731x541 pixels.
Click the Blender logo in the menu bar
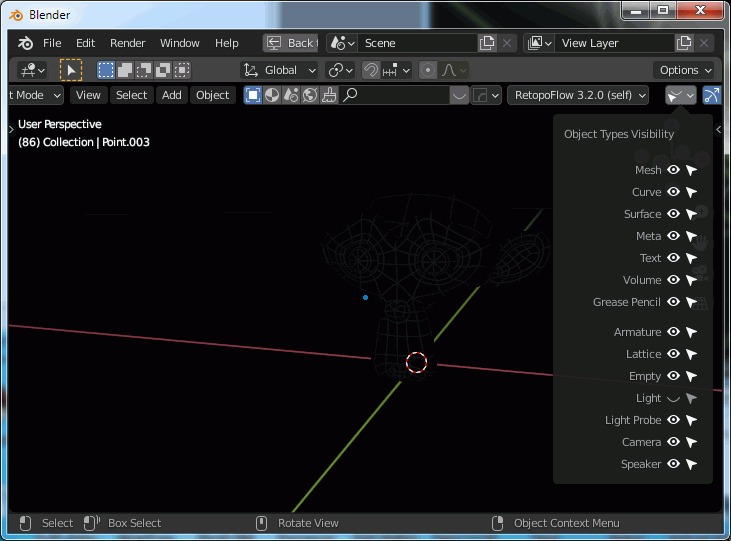(25, 43)
